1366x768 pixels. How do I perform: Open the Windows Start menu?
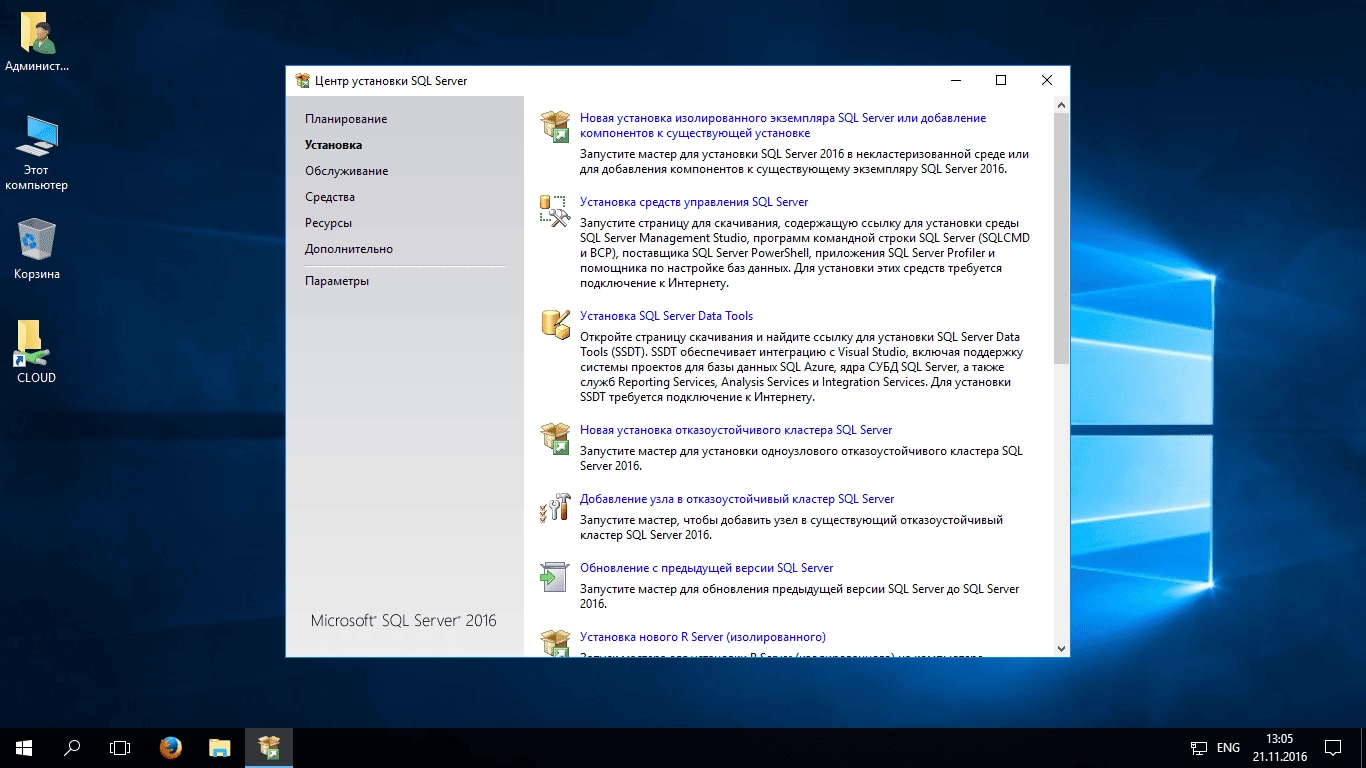[x=24, y=747]
